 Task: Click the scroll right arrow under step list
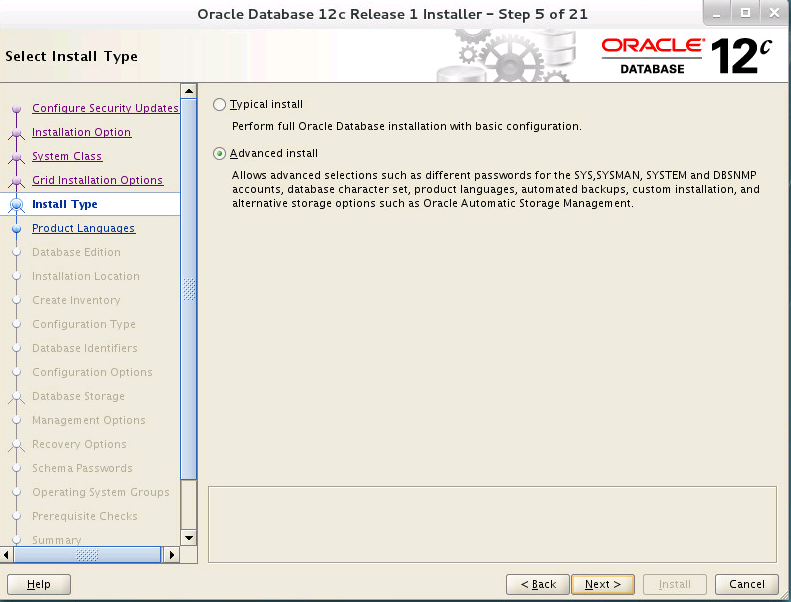[172, 555]
